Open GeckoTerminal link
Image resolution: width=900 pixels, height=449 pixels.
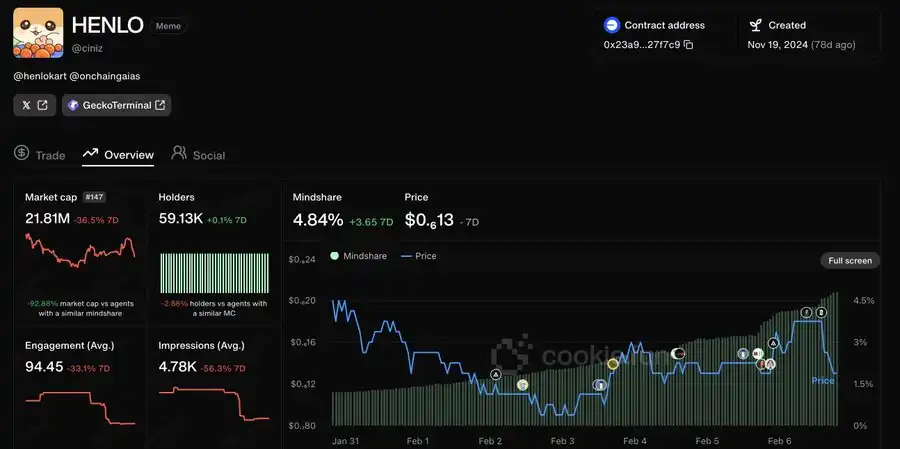pos(116,105)
